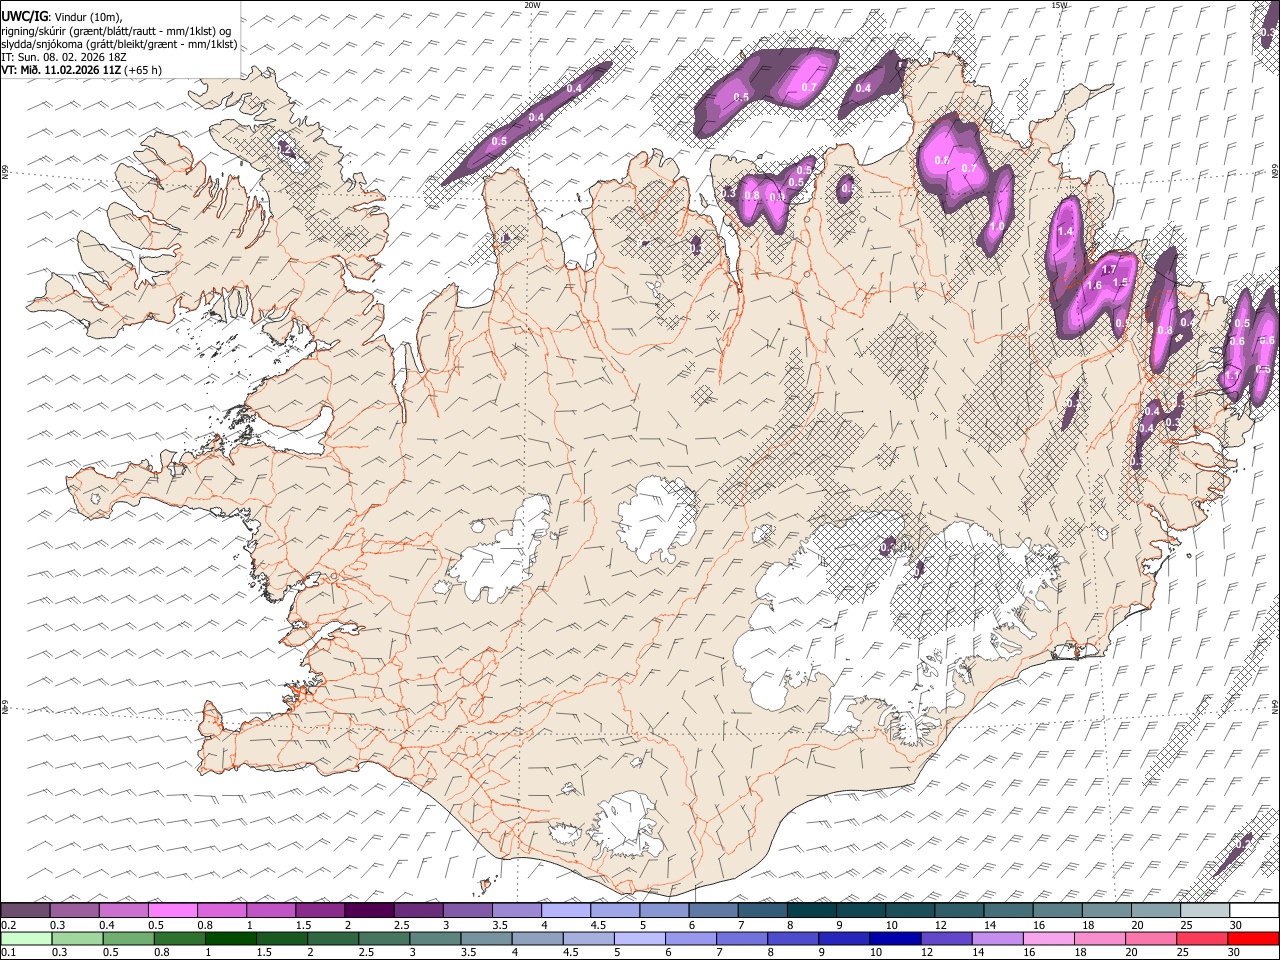
Task: Click the dark teal 8 swatch in top legend row
Action: [x=812, y=911]
